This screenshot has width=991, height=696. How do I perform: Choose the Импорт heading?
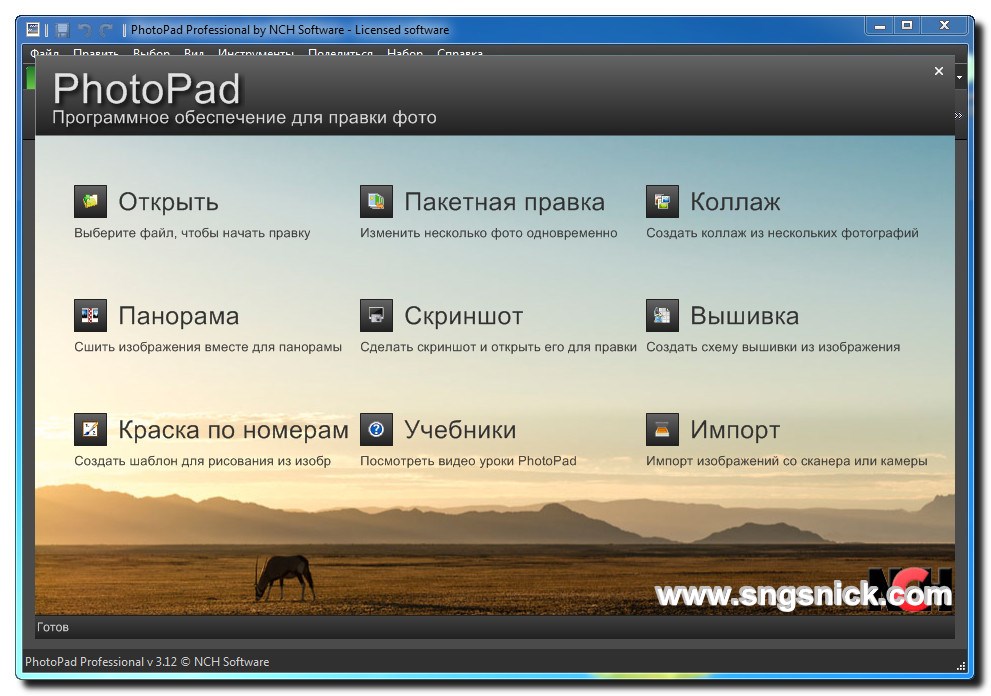tap(735, 430)
